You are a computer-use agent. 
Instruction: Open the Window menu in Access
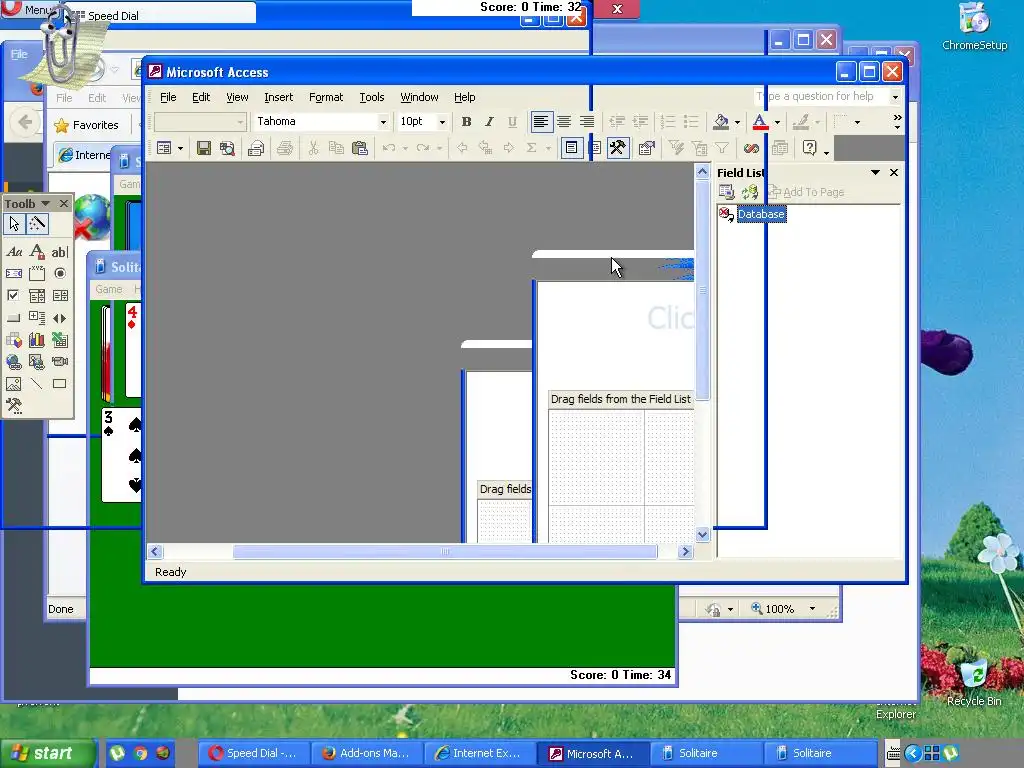pos(419,97)
